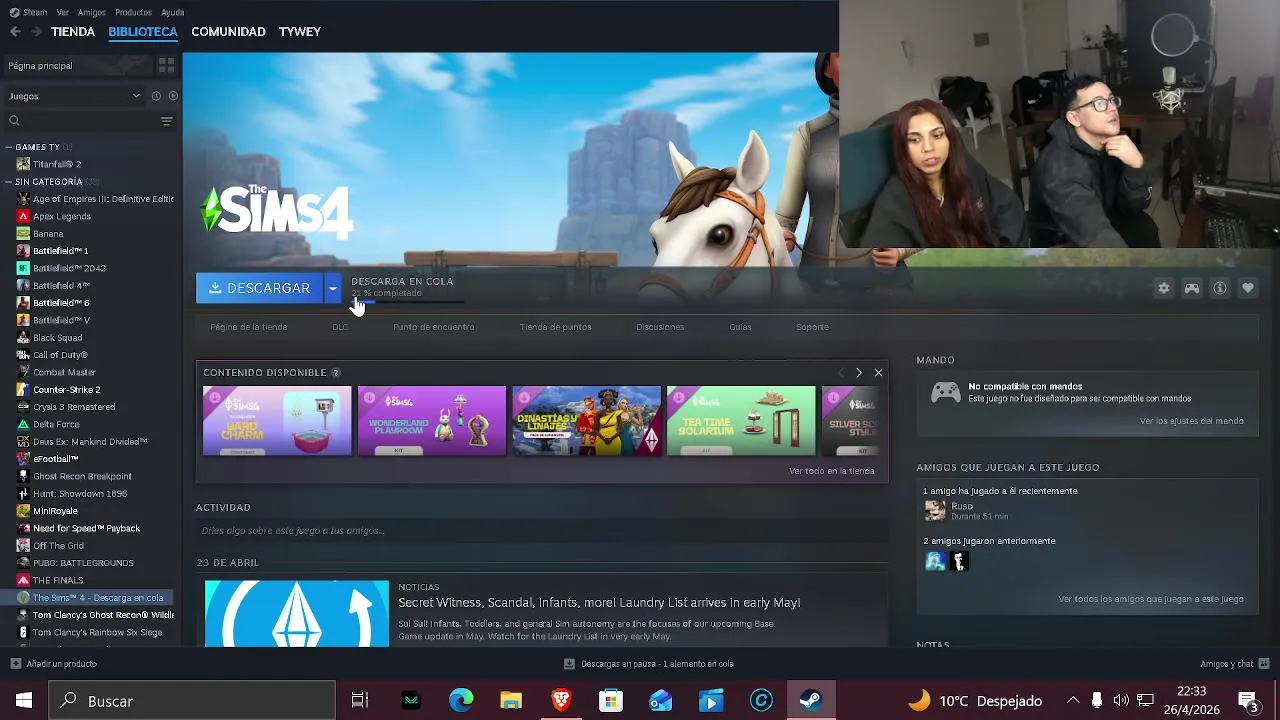Click Ver todo en la tienda

[x=832, y=471]
